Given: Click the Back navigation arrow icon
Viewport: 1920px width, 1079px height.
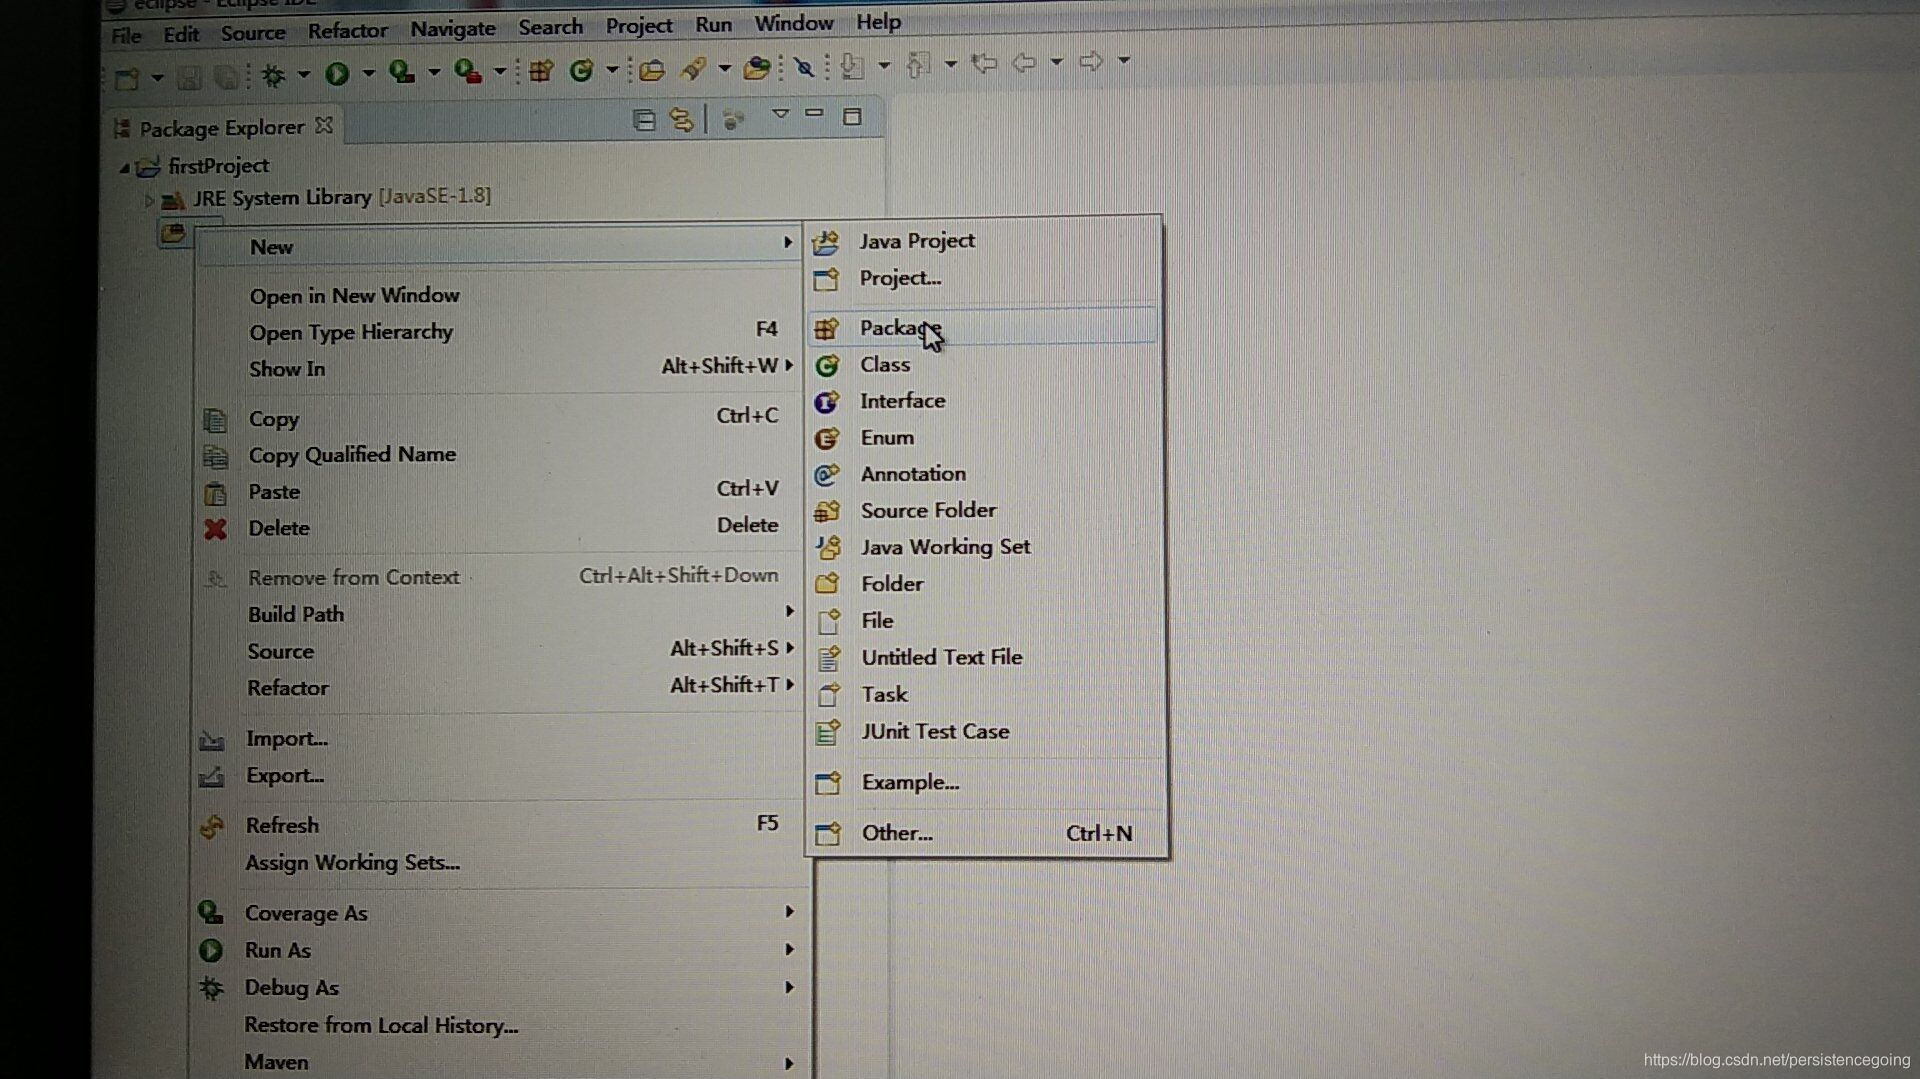Looking at the screenshot, I should [1024, 63].
